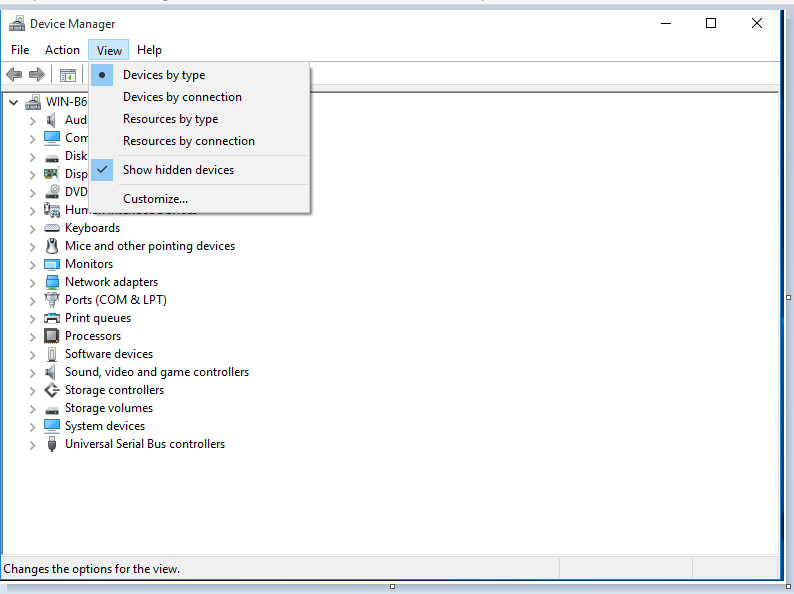Click the Network adapters category icon
794x594 pixels.
click(52, 282)
